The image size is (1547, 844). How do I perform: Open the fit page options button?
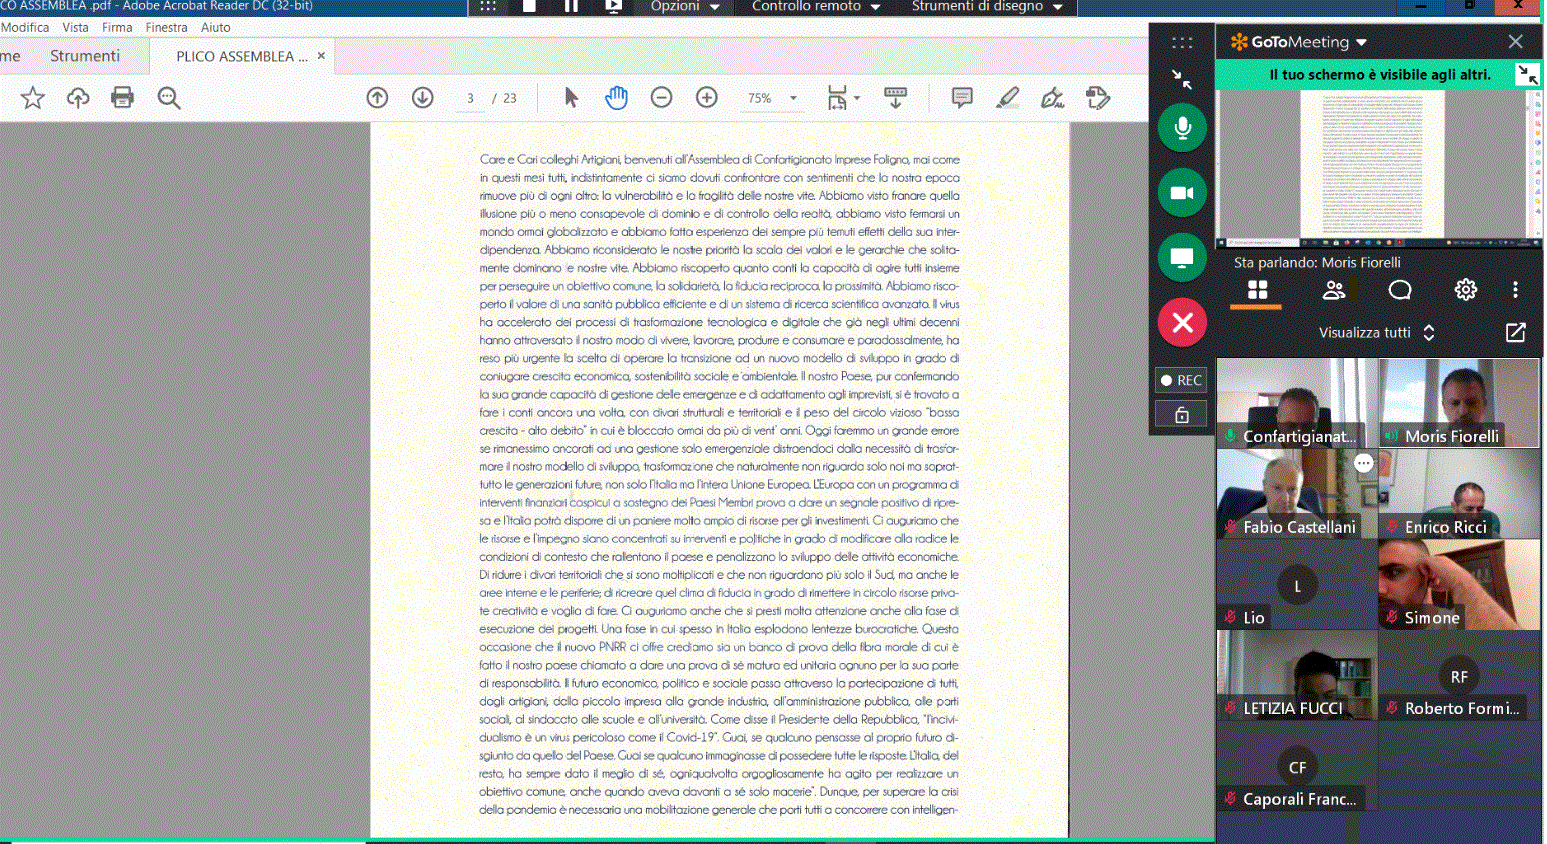842,97
